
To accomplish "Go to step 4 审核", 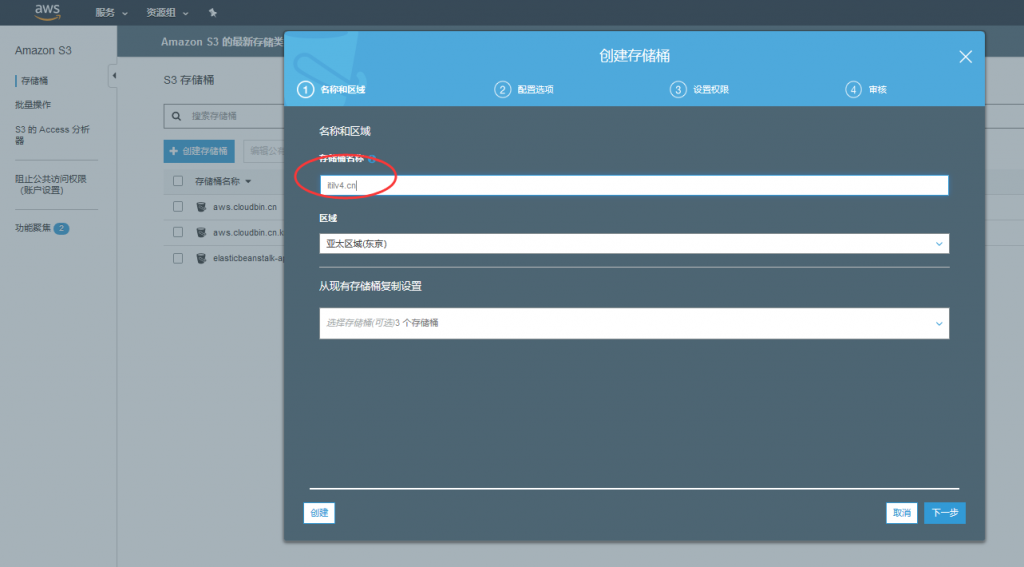I will (866, 89).
